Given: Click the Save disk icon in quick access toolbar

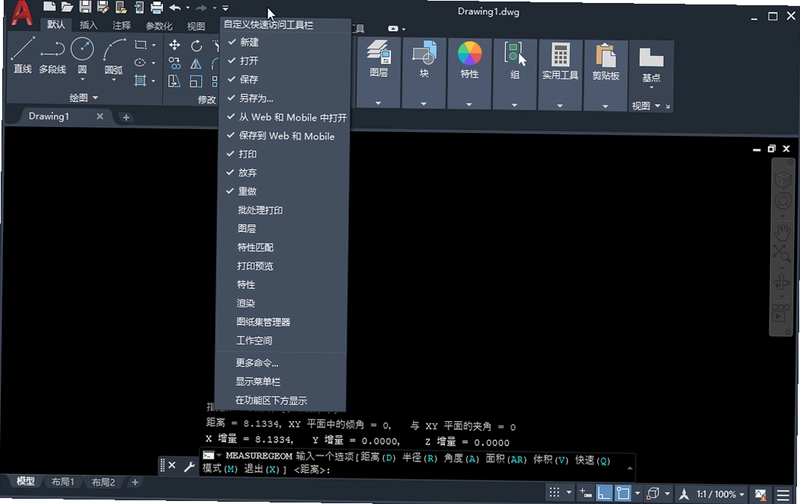Looking at the screenshot, I should coord(85,7).
